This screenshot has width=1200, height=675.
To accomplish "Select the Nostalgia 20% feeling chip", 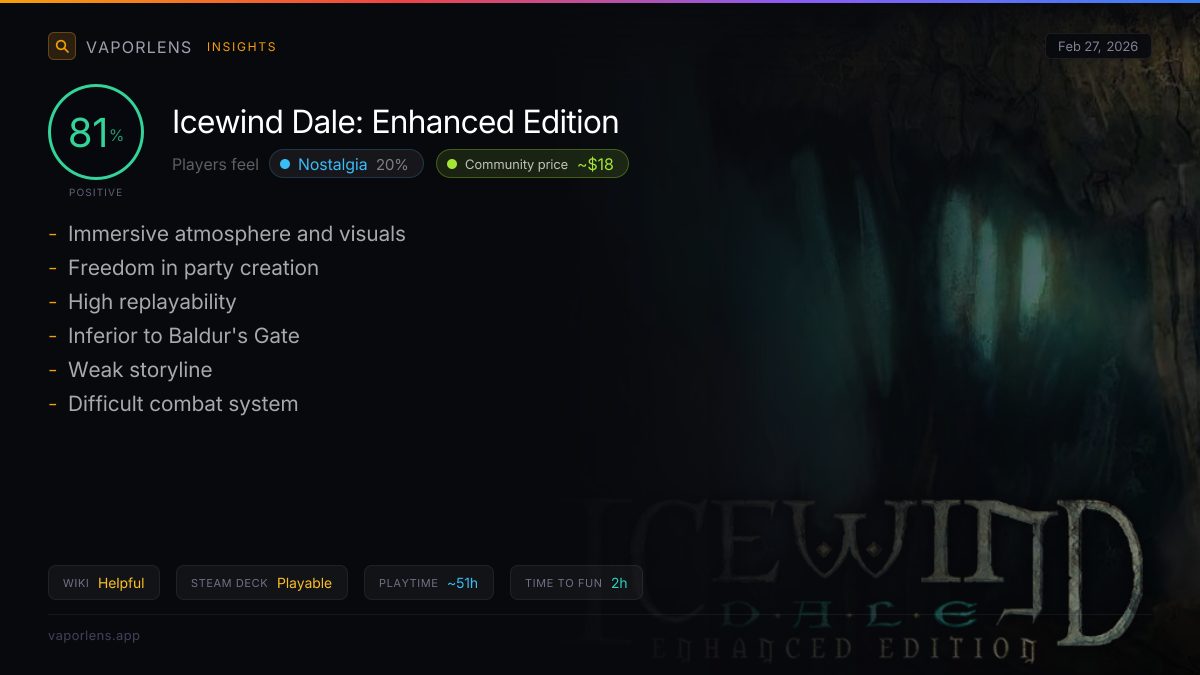I will click(346, 164).
